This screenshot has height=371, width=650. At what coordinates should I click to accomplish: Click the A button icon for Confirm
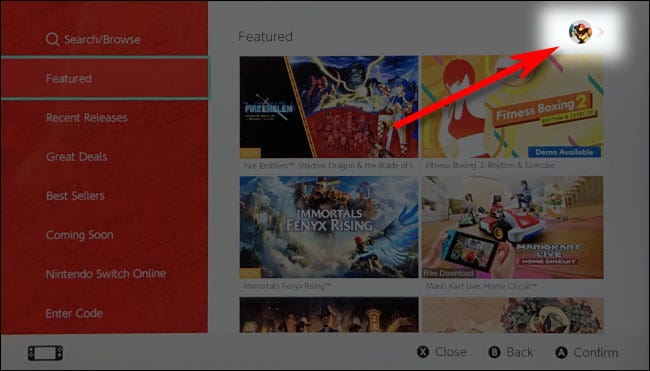tap(561, 353)
